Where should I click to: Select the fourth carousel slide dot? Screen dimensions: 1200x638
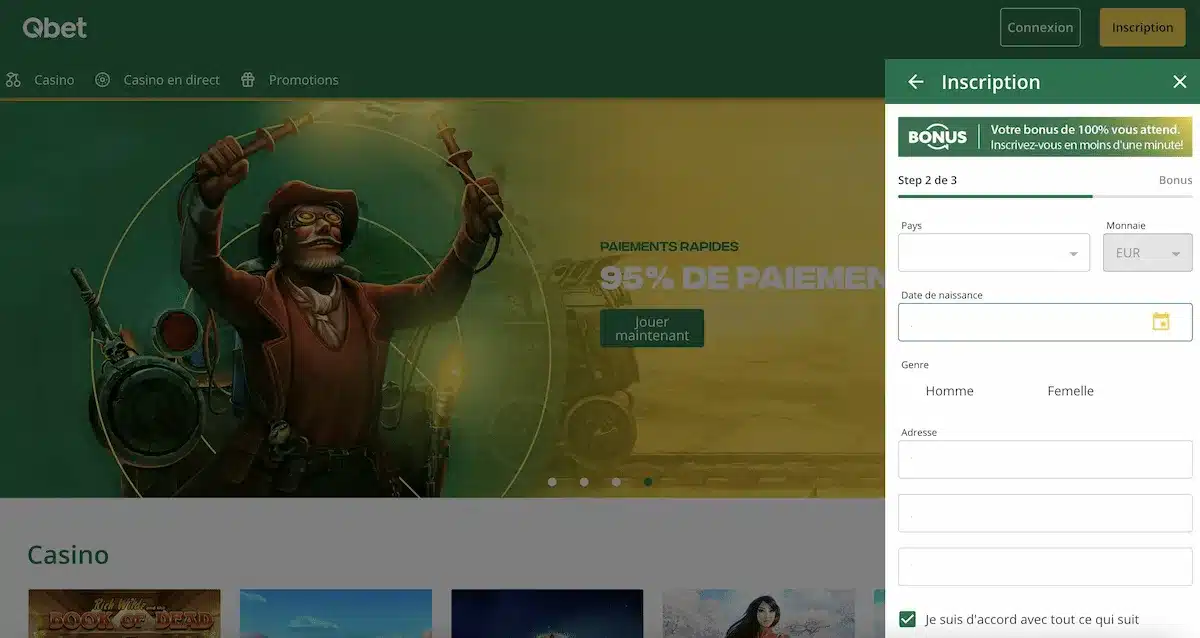tap(648, 482)
